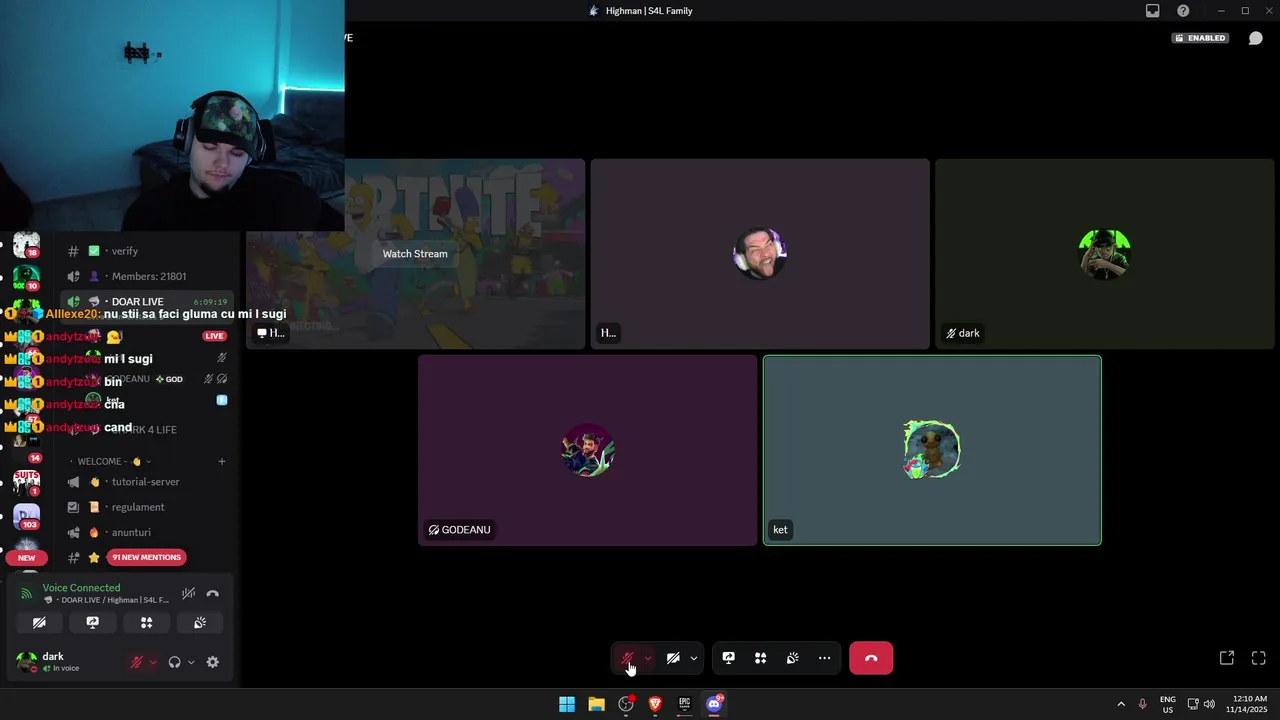The height and width of the screenshot is (720, 1280).
Task: Unmute mic in user panel
Action: point(137,662)
